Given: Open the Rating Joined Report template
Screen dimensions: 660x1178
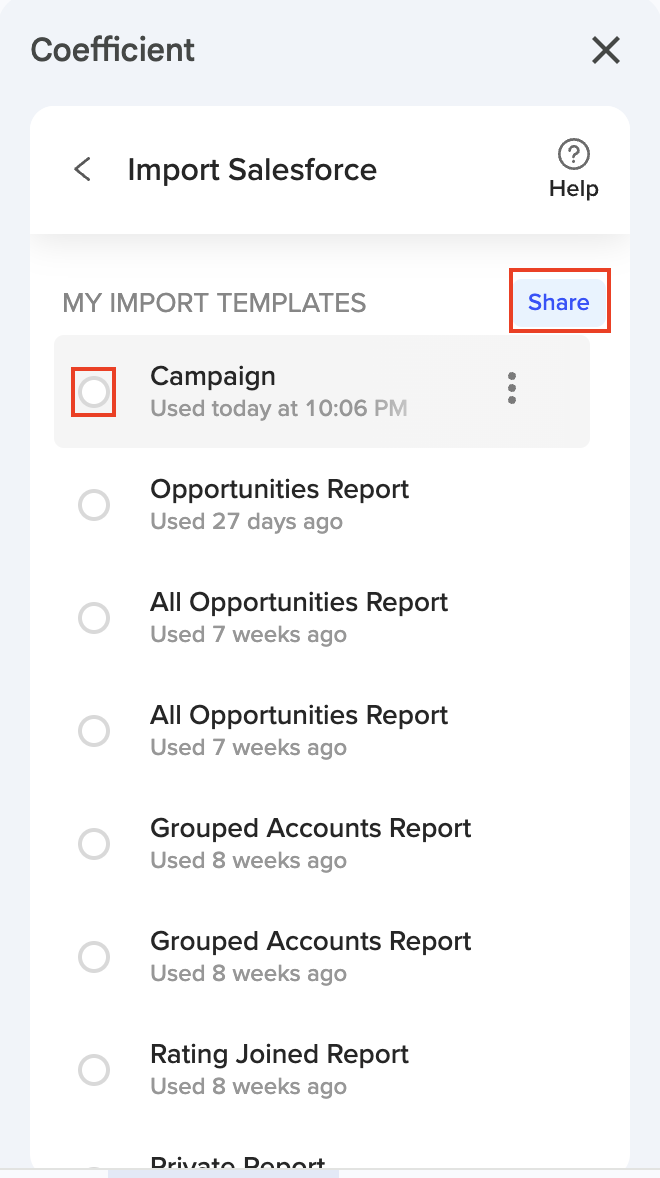Looking at the screenshot, I should [x=279, y=1055].
